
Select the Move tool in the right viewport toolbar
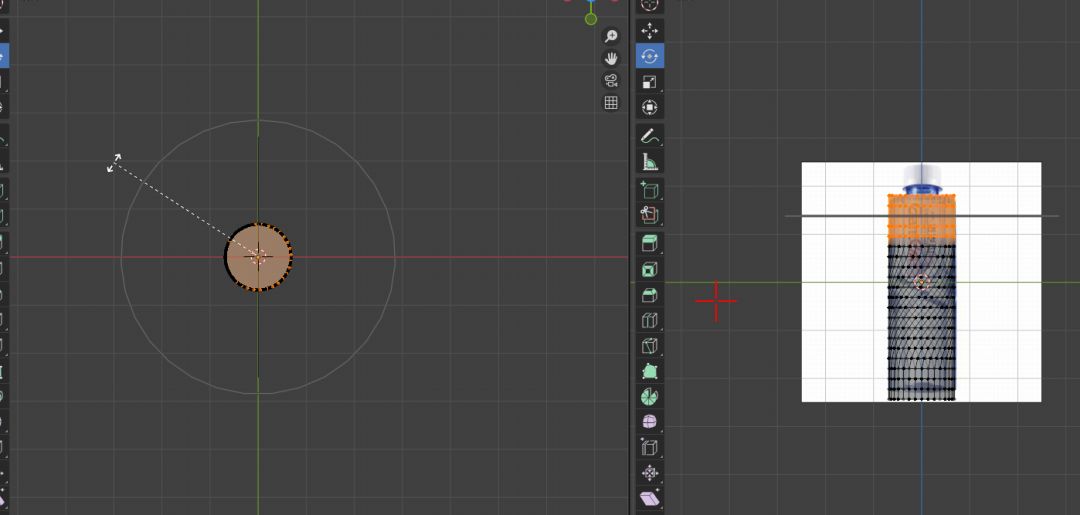coord(650,30)
